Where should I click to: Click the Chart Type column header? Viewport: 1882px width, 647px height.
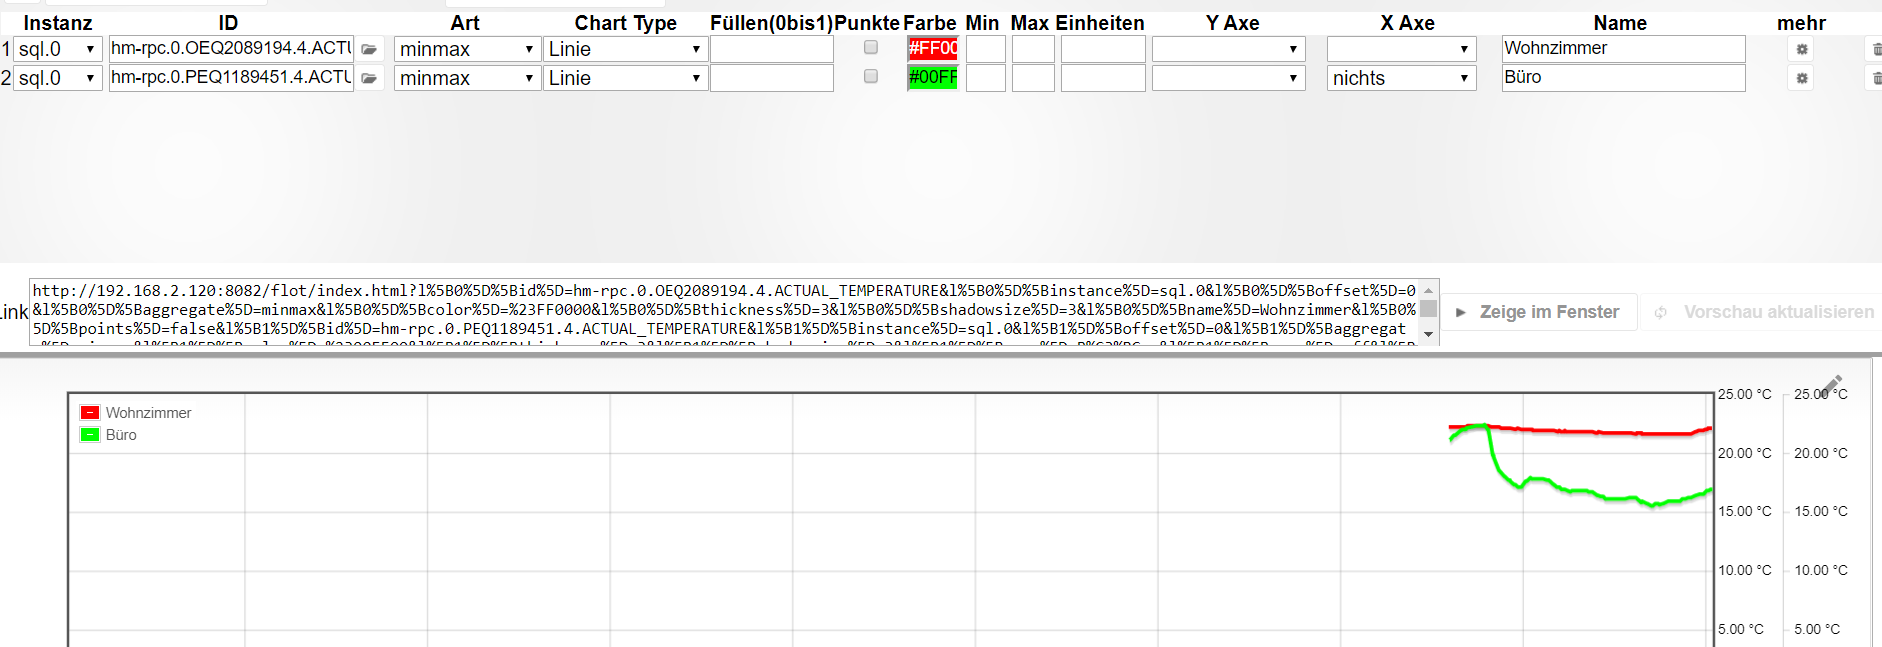626,23
